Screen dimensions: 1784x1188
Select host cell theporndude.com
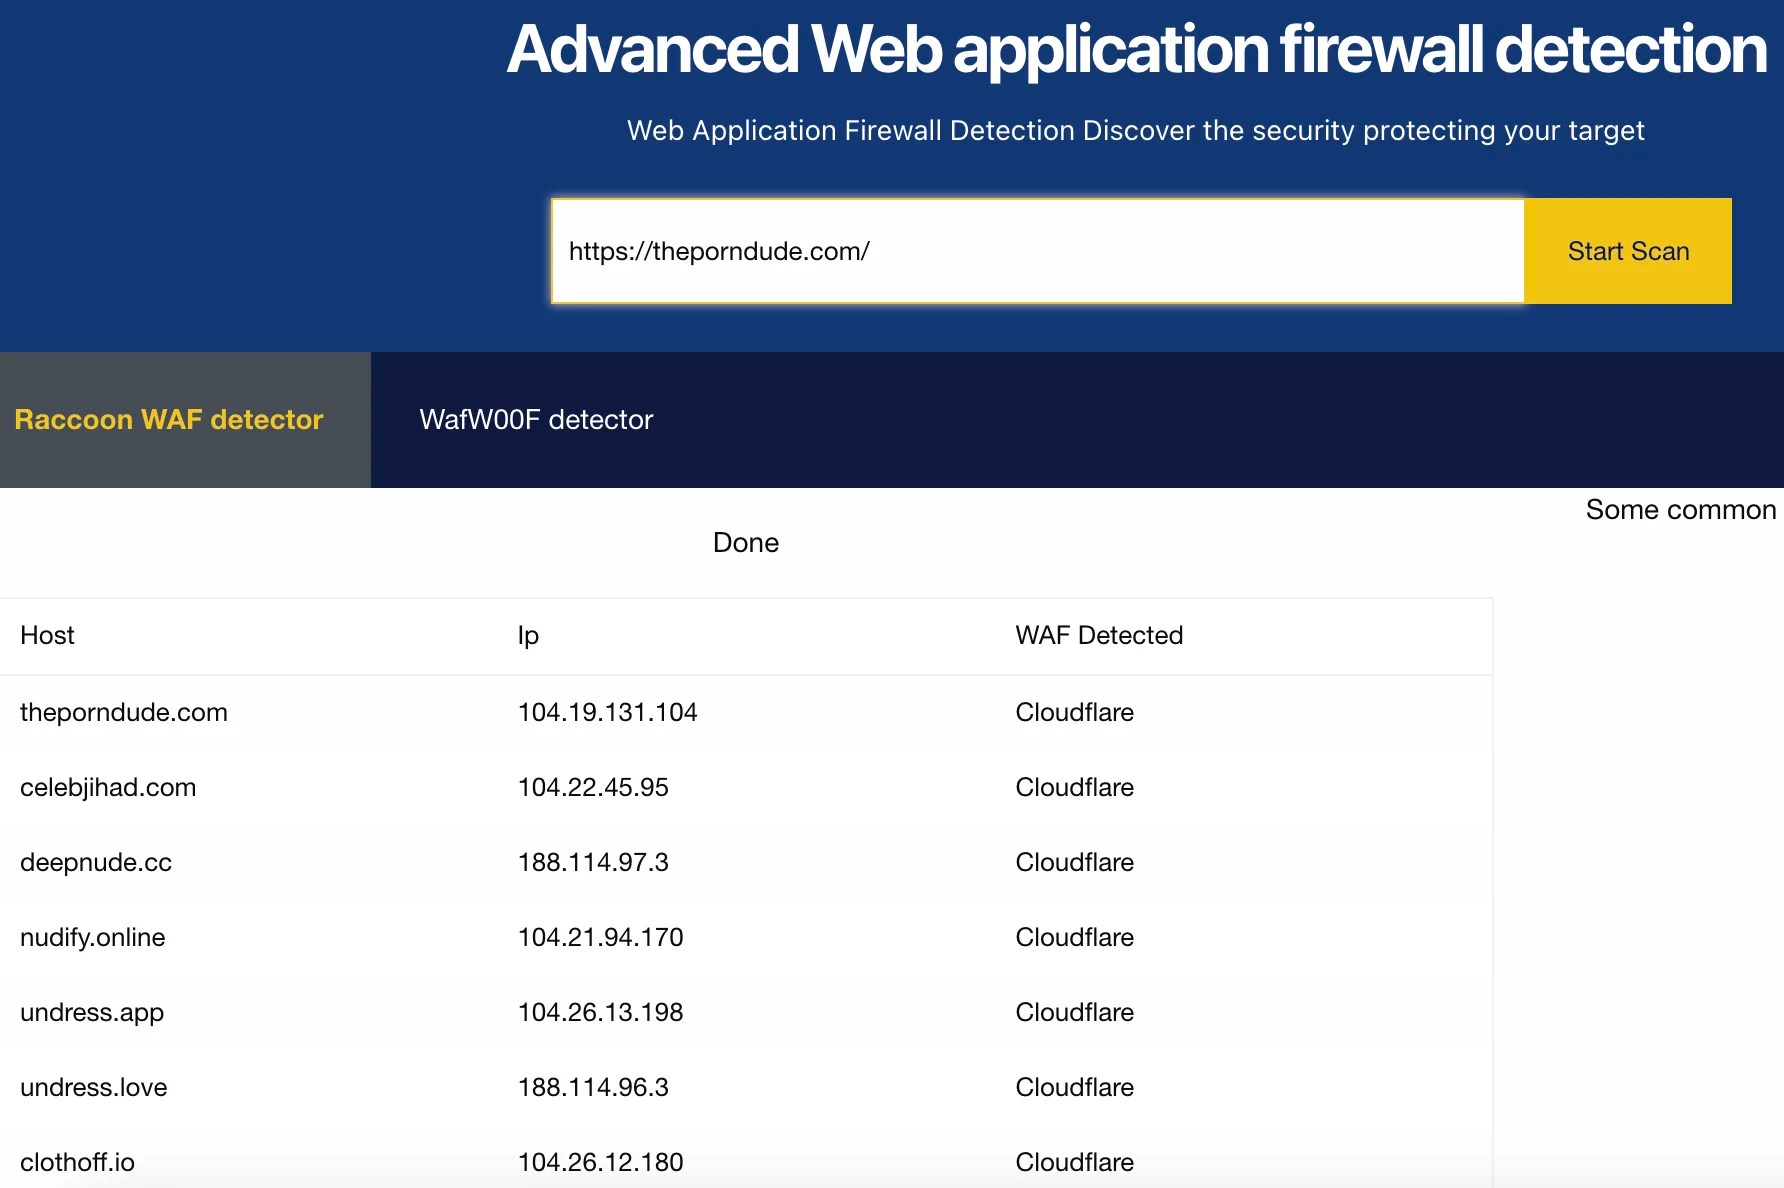point(124,712)
